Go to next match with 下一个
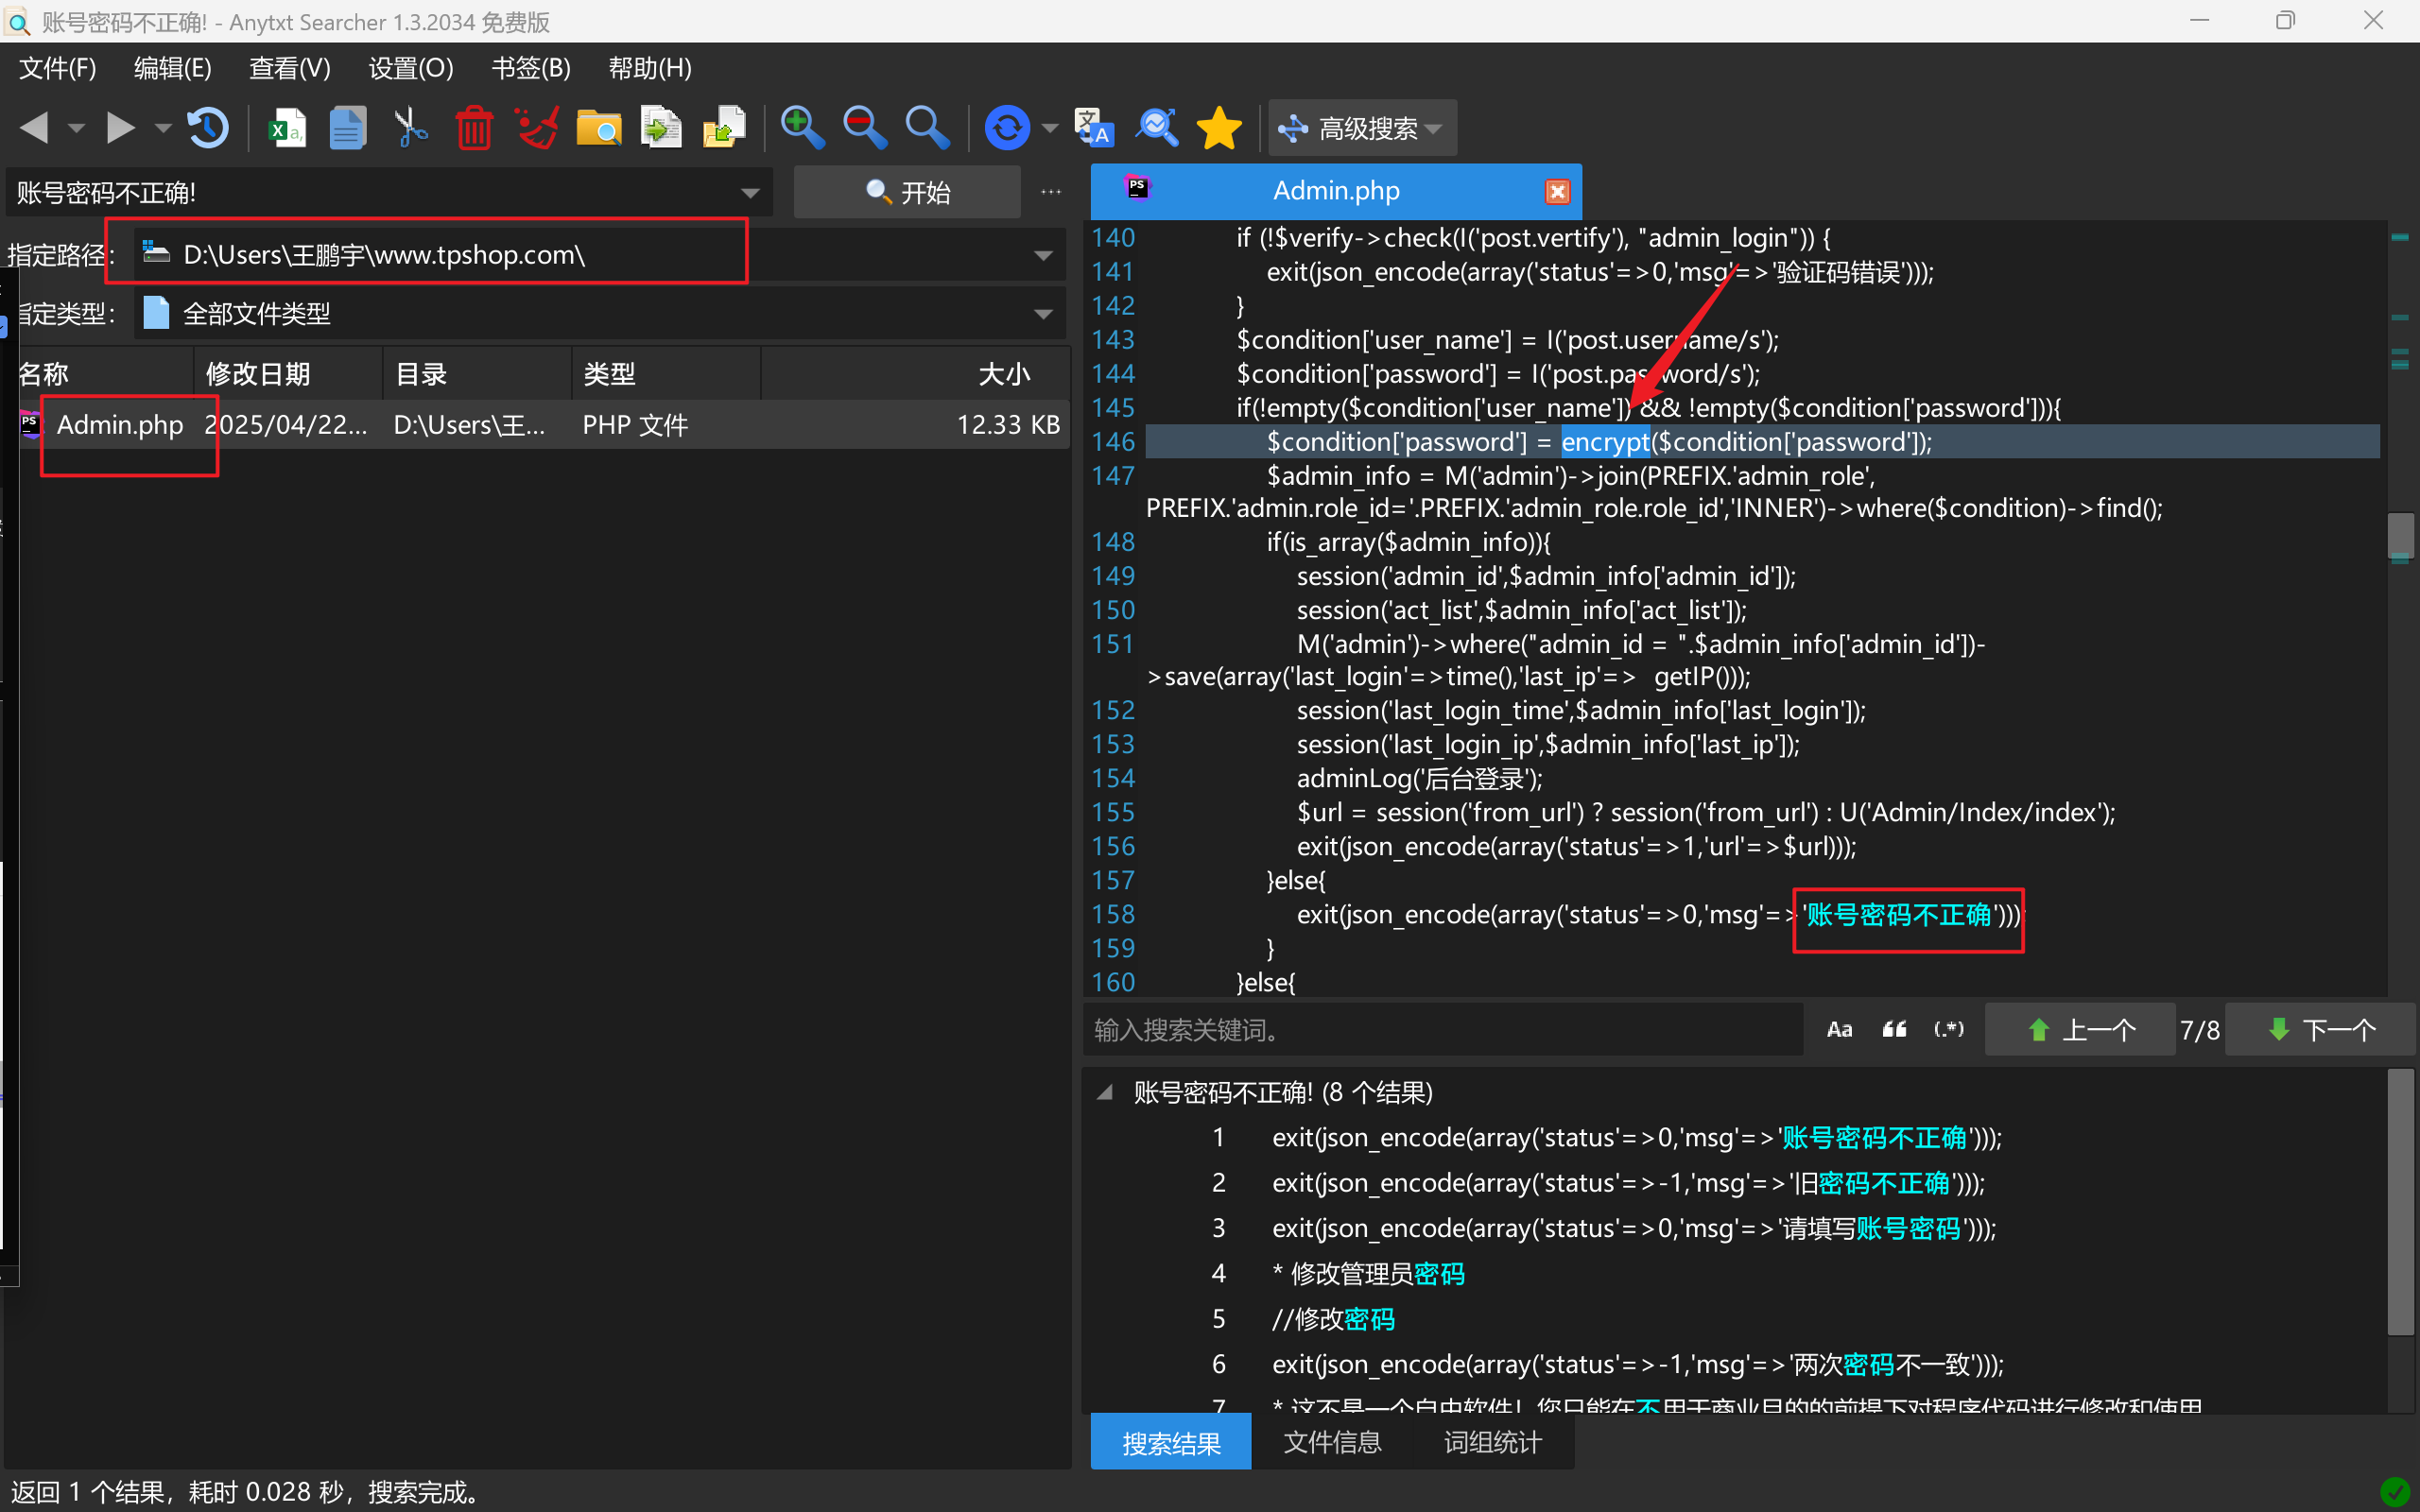Viewport: 2420px width, 1512px height. point(2322,1030)
